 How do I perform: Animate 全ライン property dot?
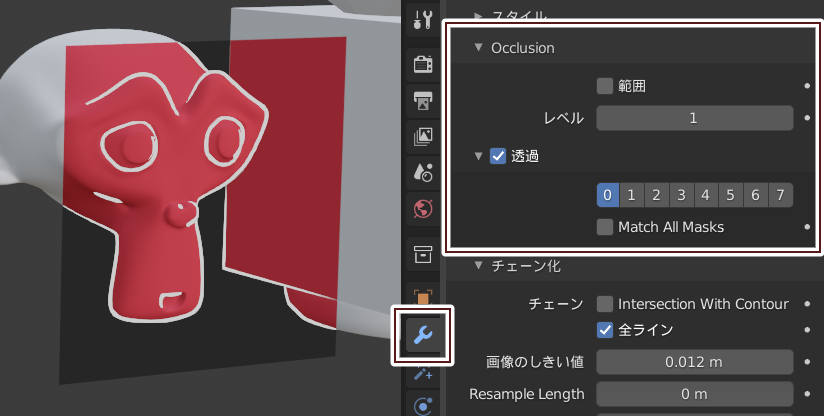pos(808,330)
